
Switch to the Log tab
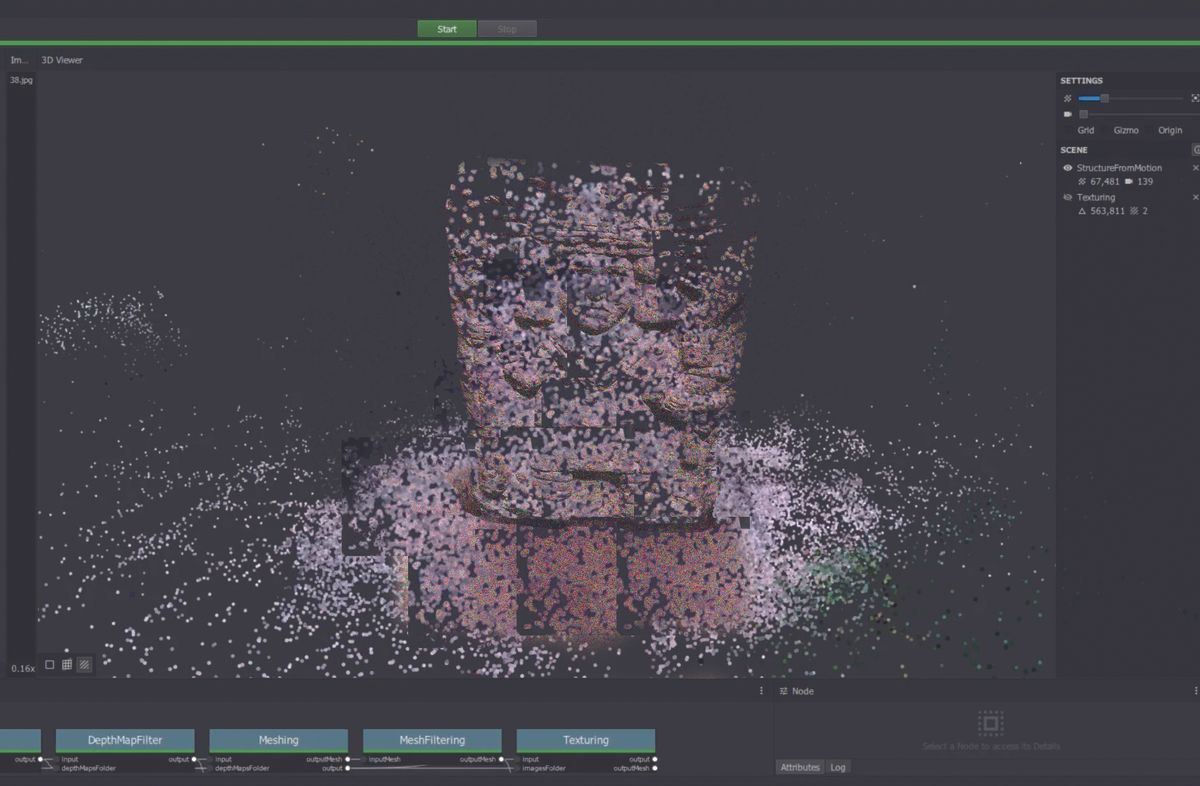pos(838,767)
